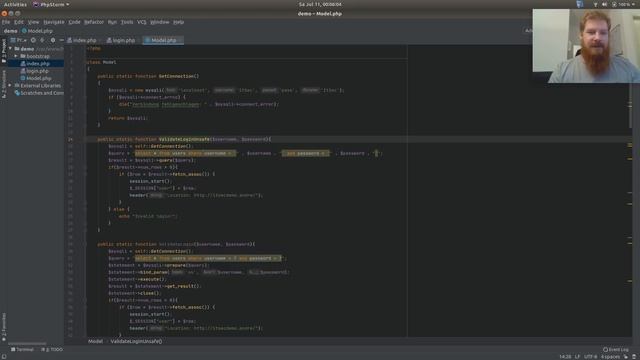Select index.php in project tree
This screenshot has width=640, height=360.
pos(36,64)
